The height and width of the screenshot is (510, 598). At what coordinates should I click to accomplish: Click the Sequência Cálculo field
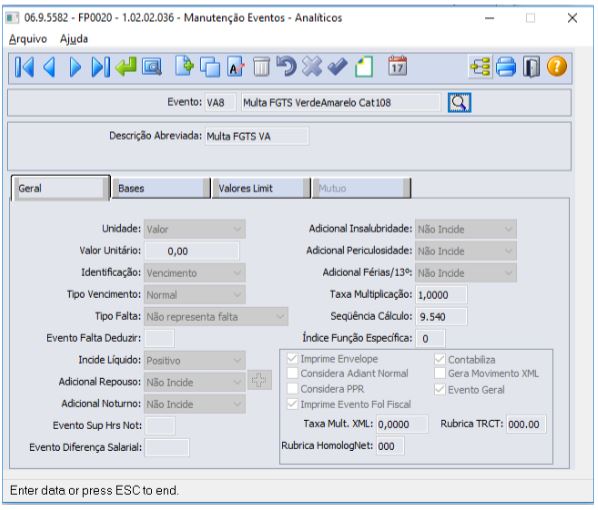click(441, 317)
